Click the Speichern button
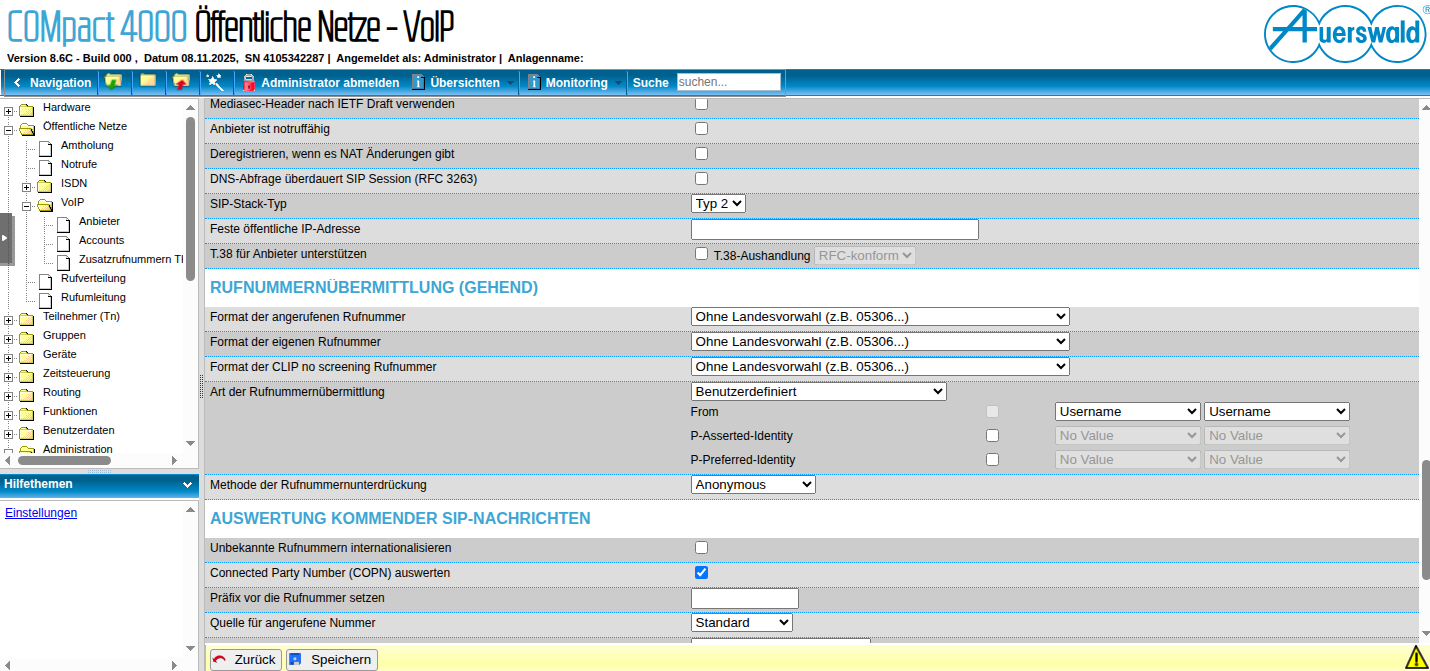 click(332, 659)
